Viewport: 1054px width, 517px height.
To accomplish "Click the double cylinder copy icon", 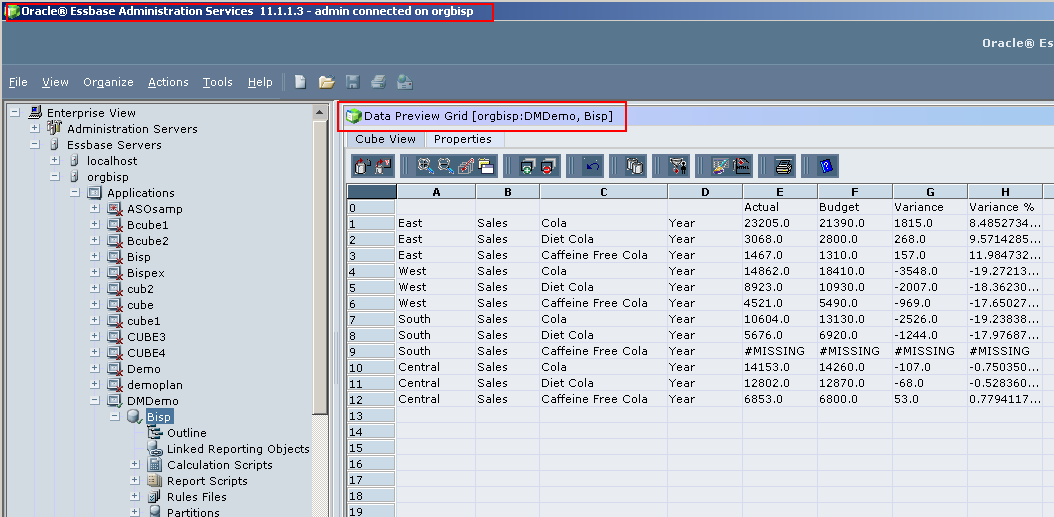I will click(634, 166).
